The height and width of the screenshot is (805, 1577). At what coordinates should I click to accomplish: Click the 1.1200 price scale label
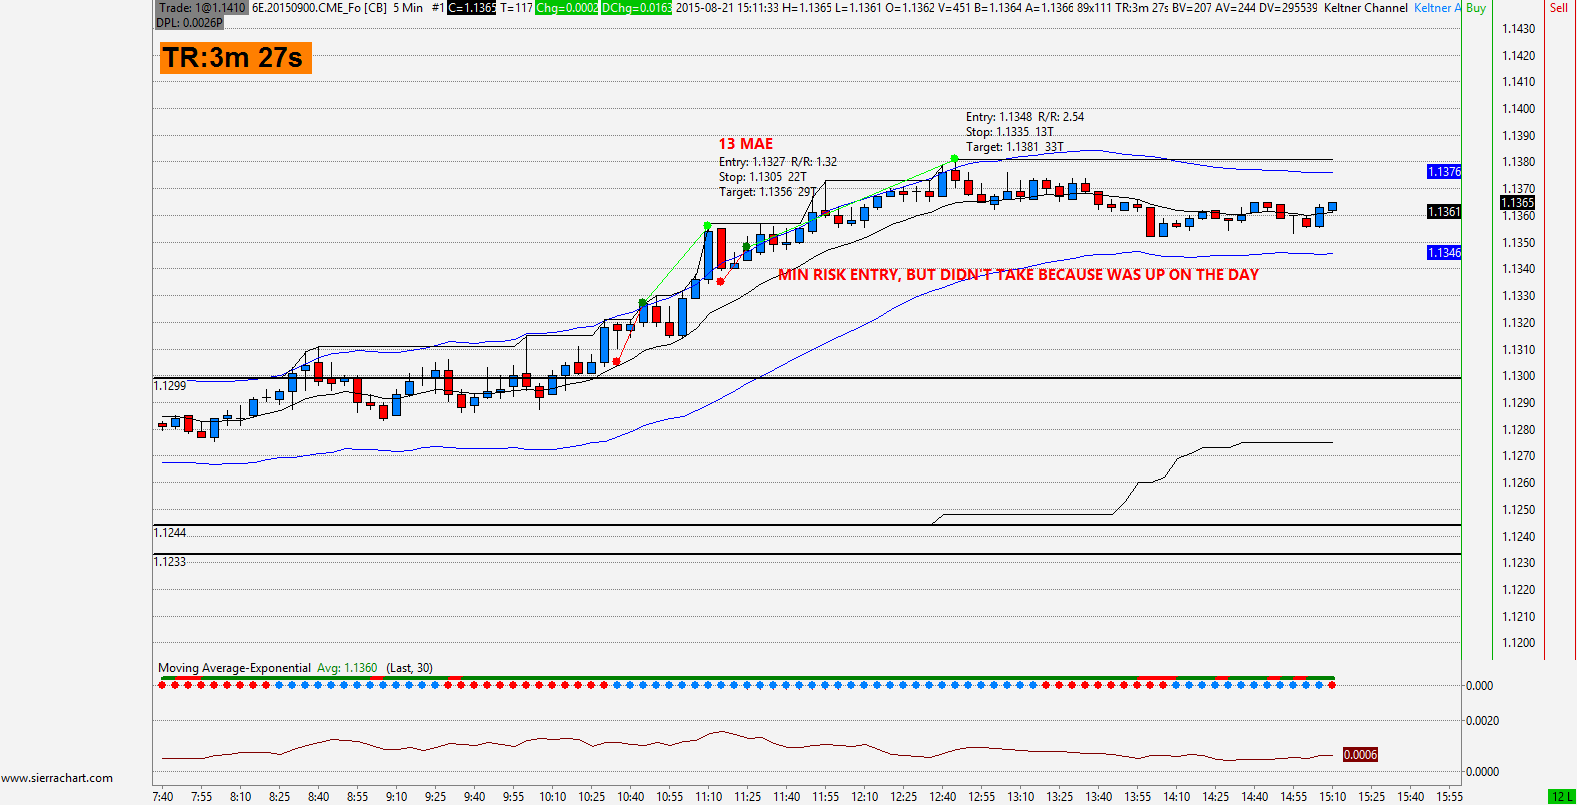[1519, 643]
